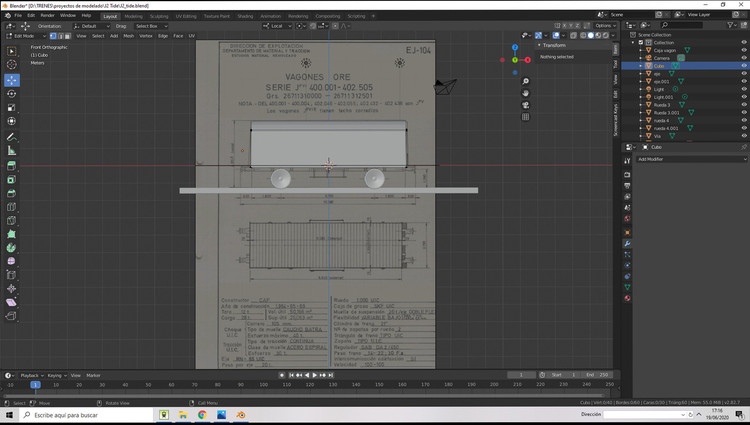Expand the Caja vagon tree item

(641, 50)
